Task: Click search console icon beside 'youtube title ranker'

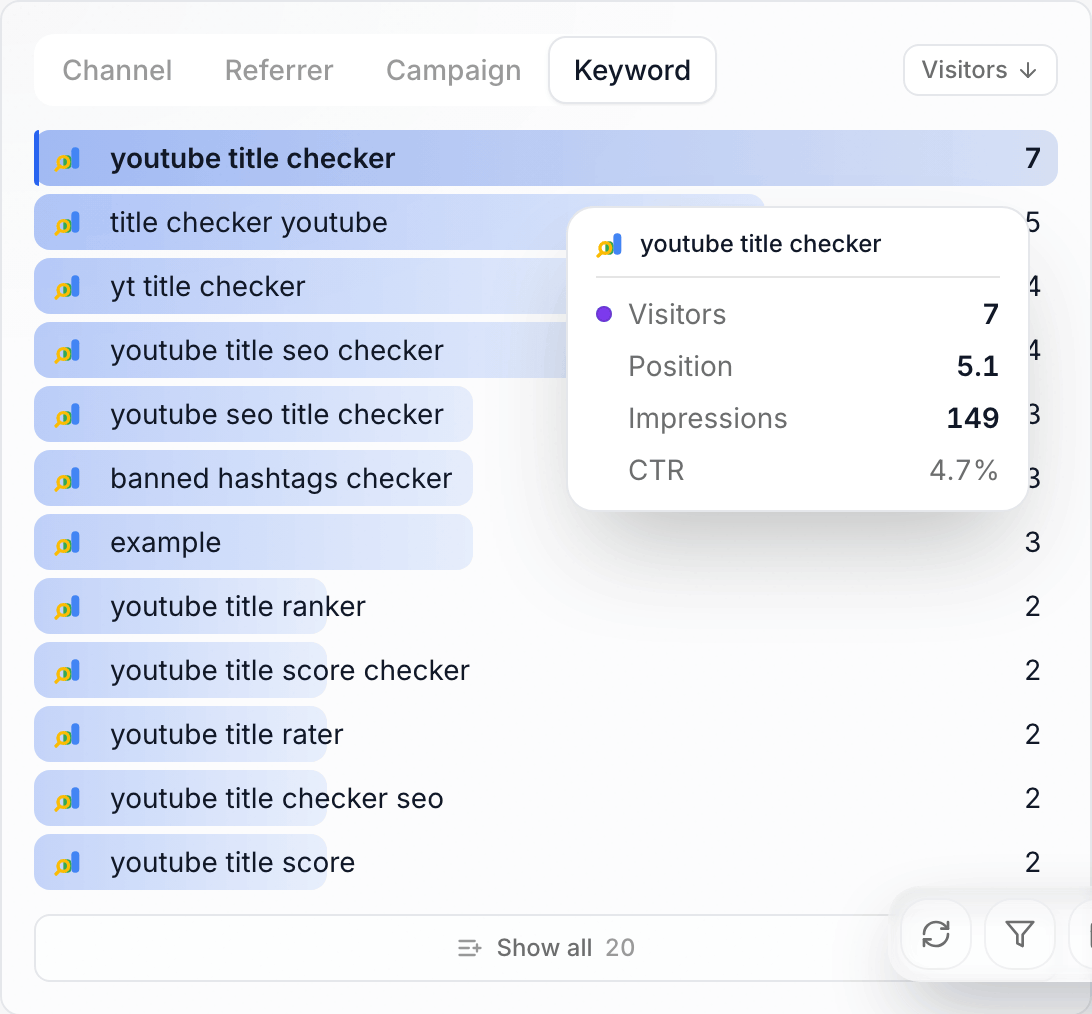Action: (68, 608)
